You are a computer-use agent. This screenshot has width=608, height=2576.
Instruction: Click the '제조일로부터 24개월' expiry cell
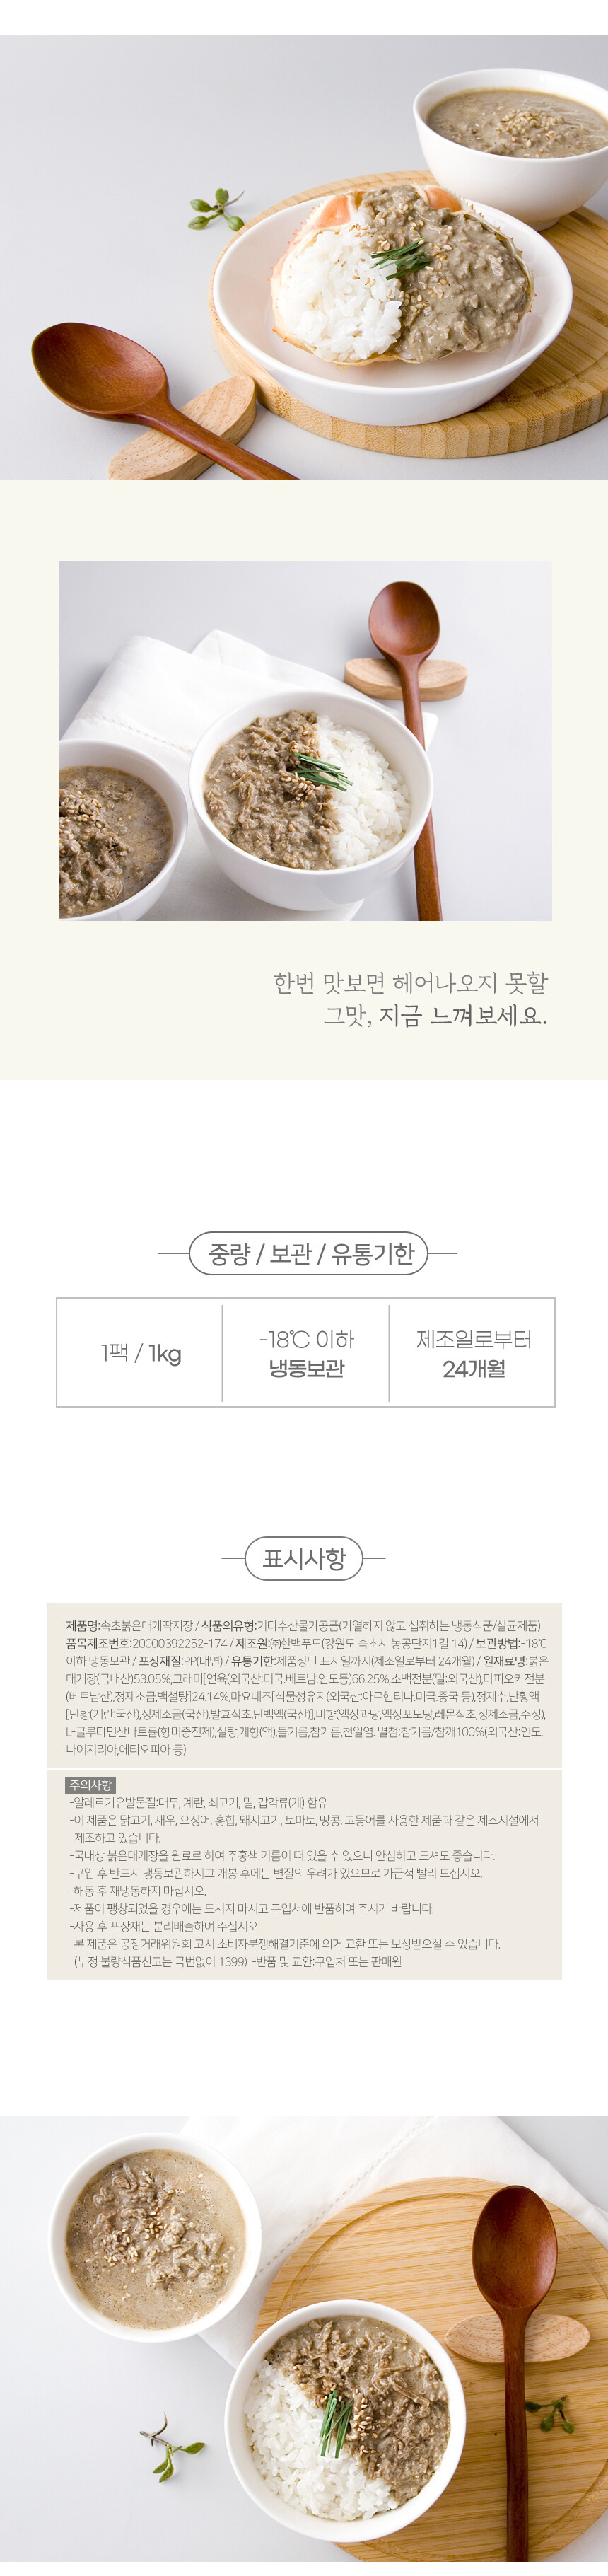(473, 1353)
